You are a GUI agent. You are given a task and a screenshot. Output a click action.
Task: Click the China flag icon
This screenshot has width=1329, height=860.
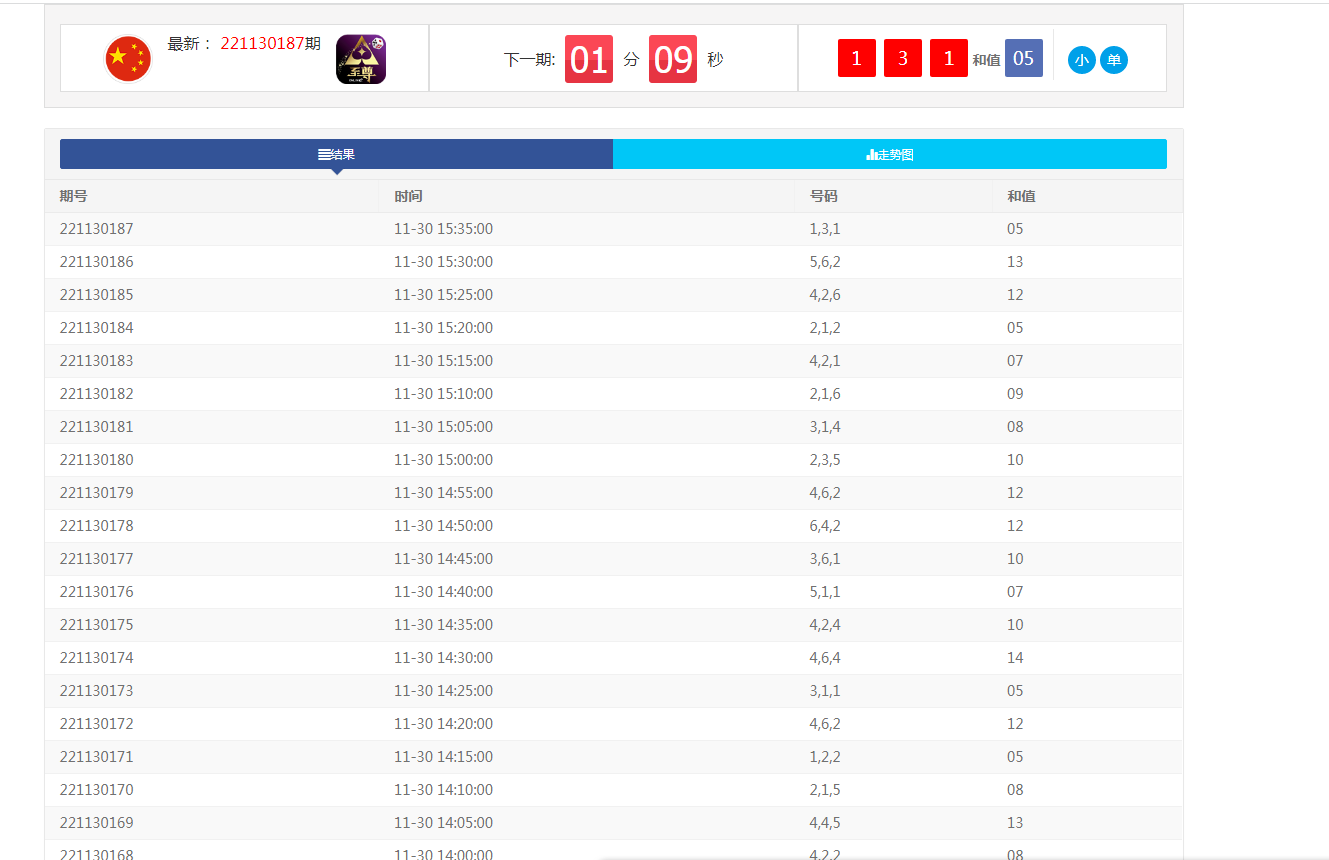pyautogui.click(x=128, y=59)
